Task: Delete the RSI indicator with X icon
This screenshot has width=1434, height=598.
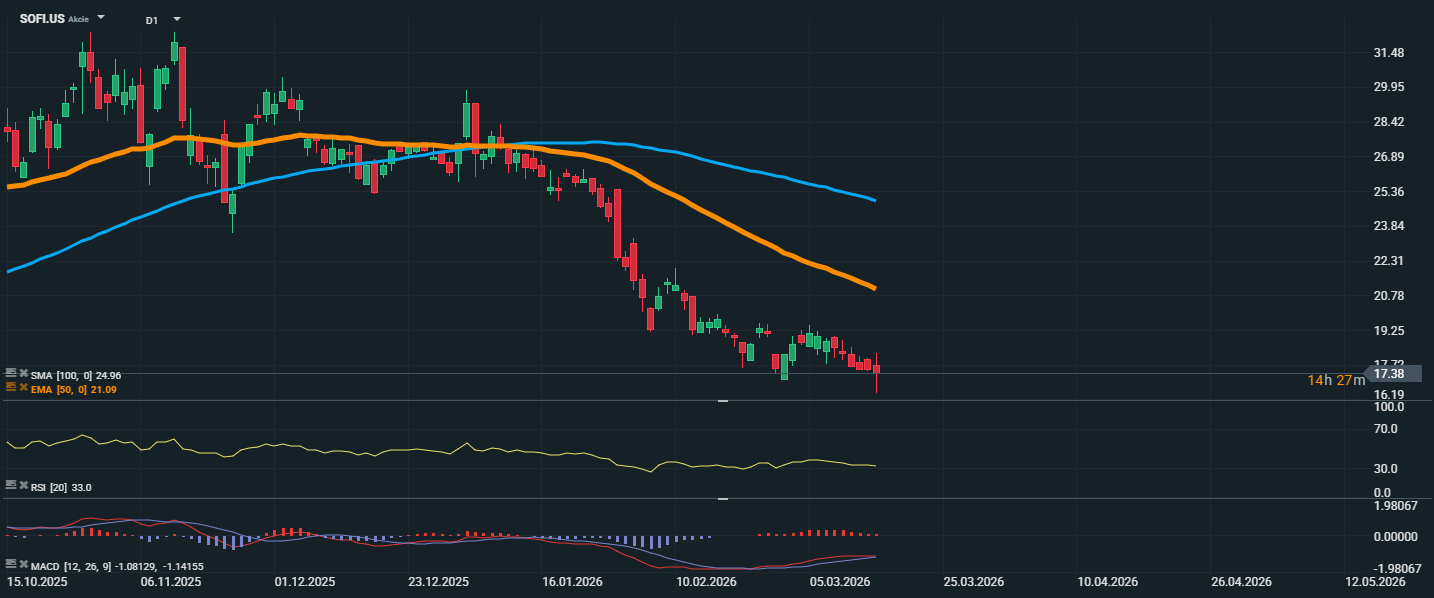Action: click(23, 486)
